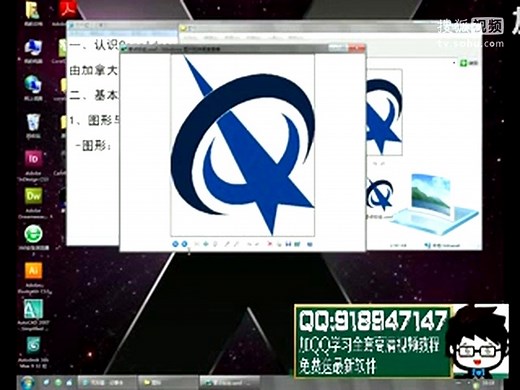
Task: Open user documents folder desktop icon
Action: (33, 13)
